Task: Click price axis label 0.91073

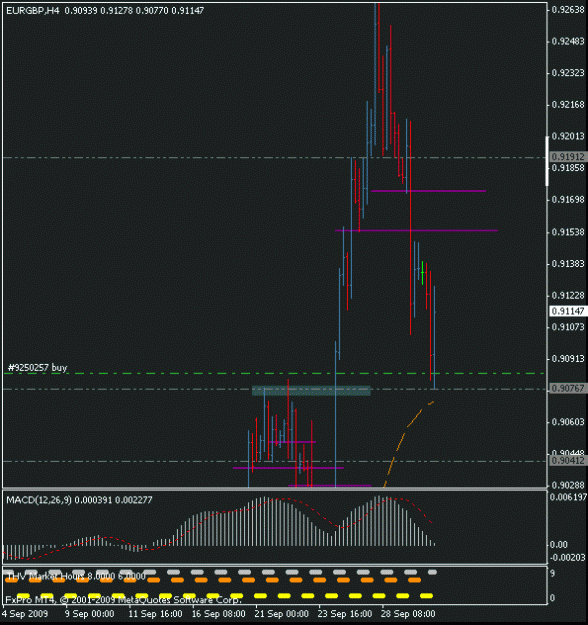Action: tap(568, 327)
